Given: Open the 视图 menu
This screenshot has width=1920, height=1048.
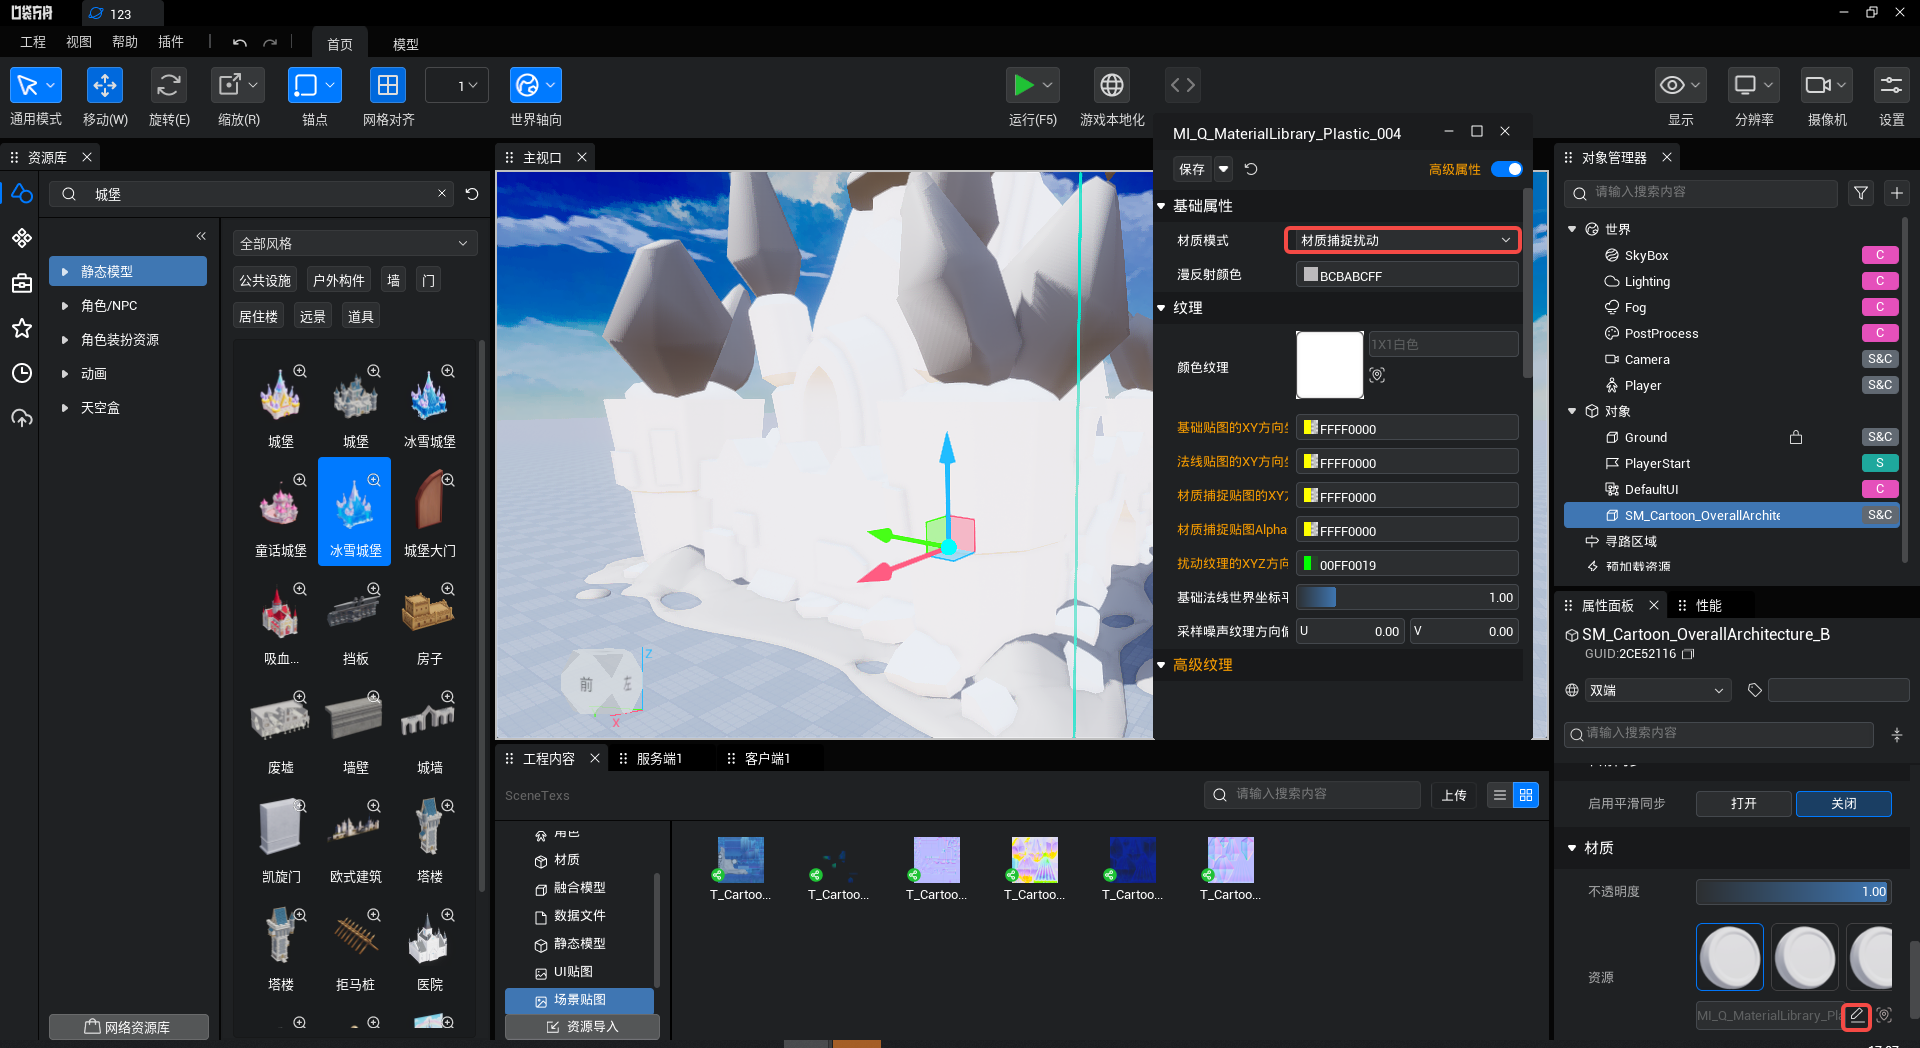Looking at the screenshot, I should 79,42.
